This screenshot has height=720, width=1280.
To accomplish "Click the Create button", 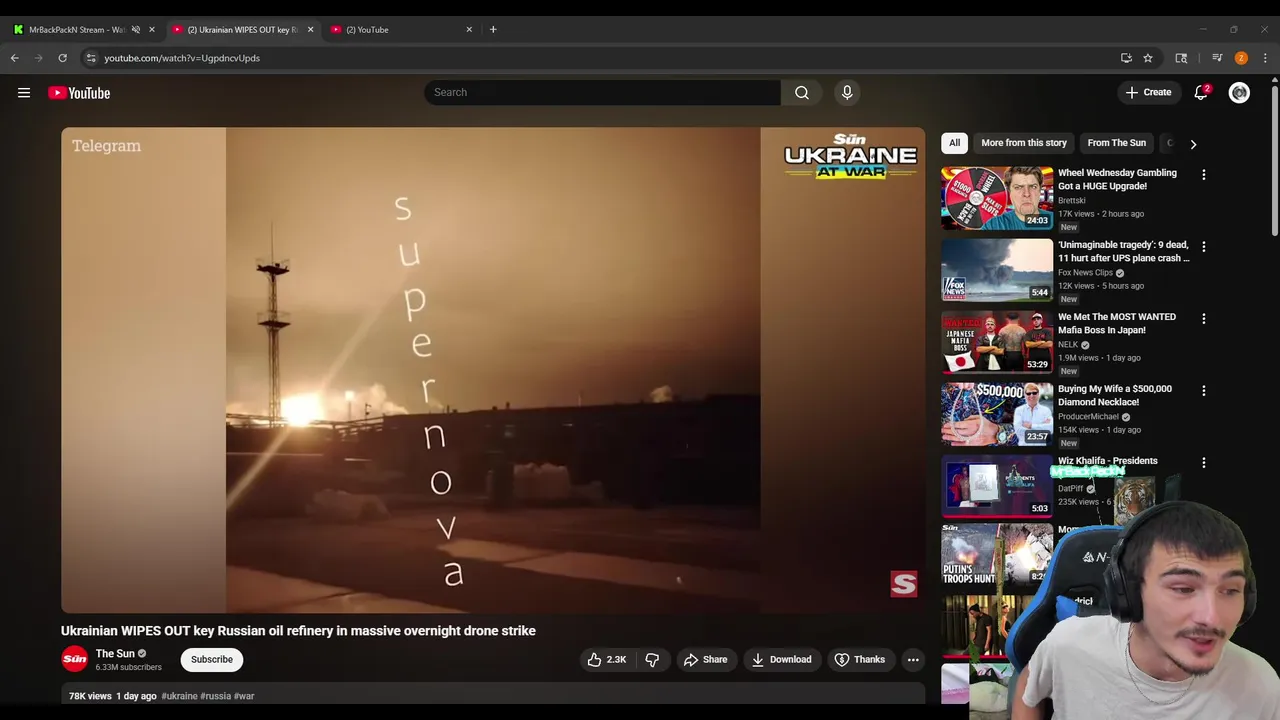I will pyautogui.click(x=1148, y=93).
